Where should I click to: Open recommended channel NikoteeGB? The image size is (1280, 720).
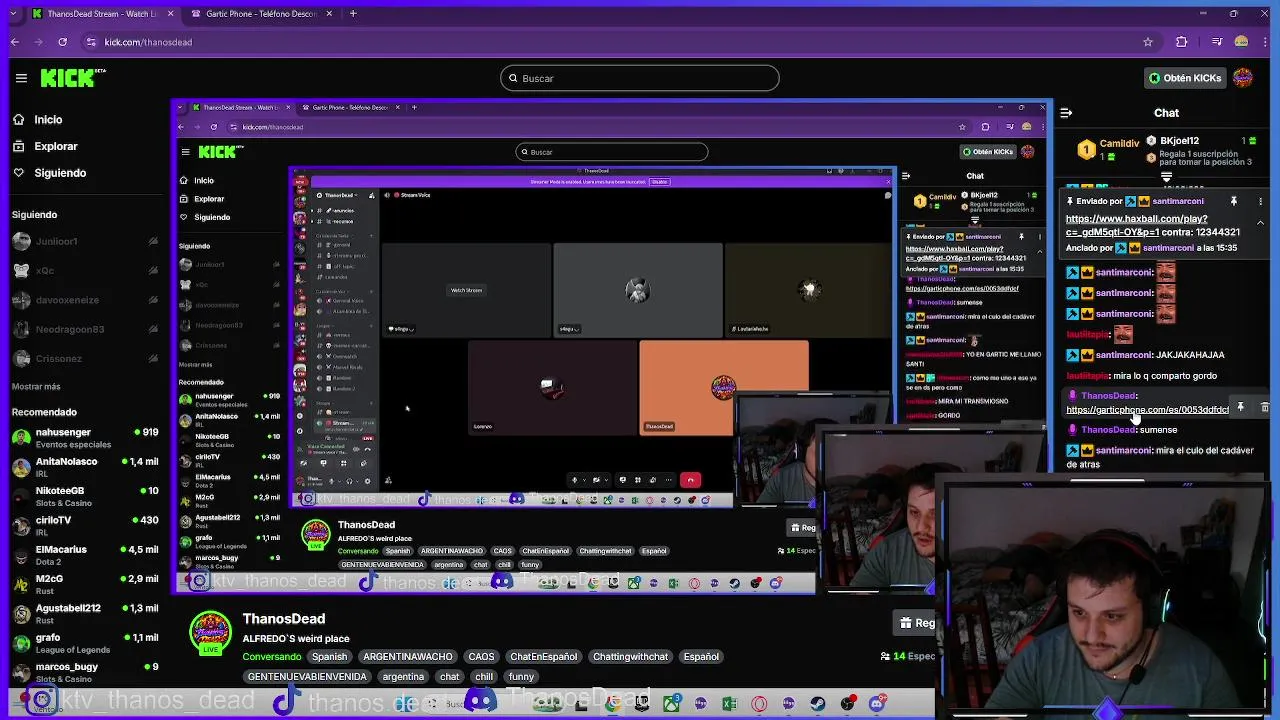coord(85,495)
